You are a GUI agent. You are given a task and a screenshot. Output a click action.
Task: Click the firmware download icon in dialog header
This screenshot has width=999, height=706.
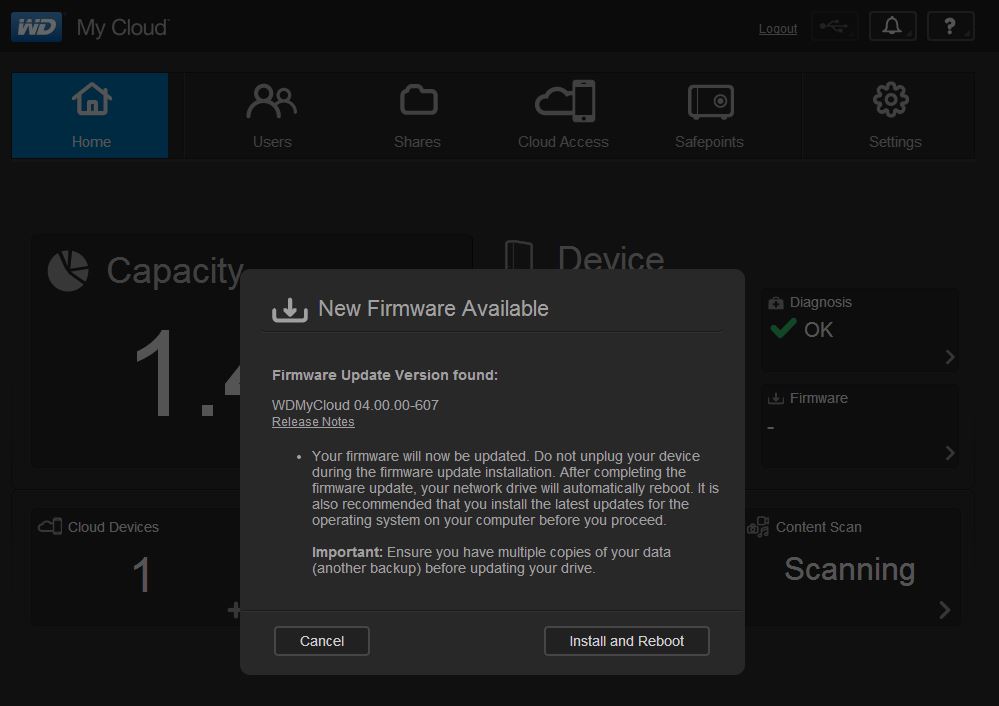290,310
